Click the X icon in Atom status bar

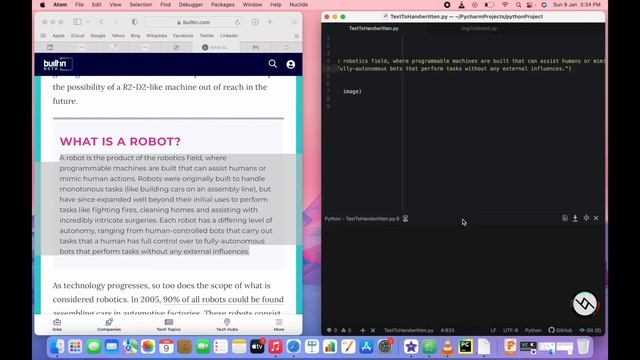[373, 330]
